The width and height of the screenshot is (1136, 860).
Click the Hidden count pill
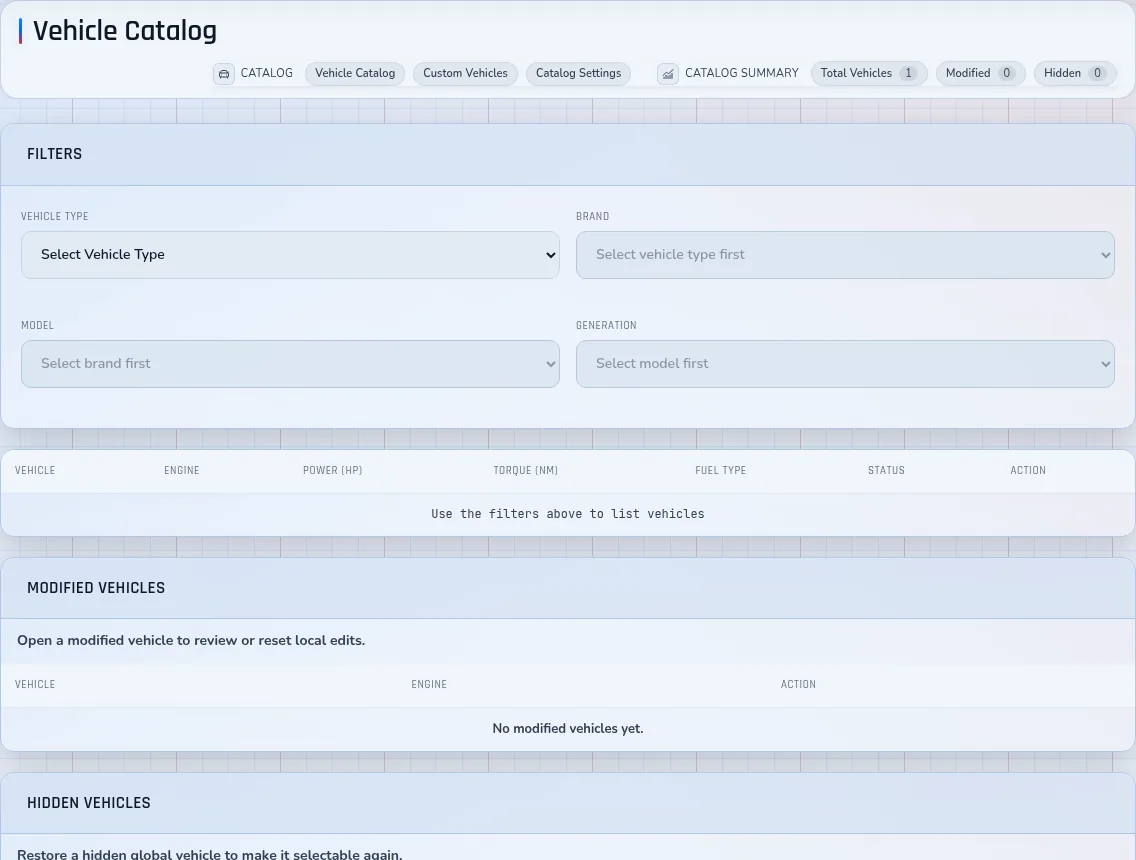click(x=1075, y=73)
